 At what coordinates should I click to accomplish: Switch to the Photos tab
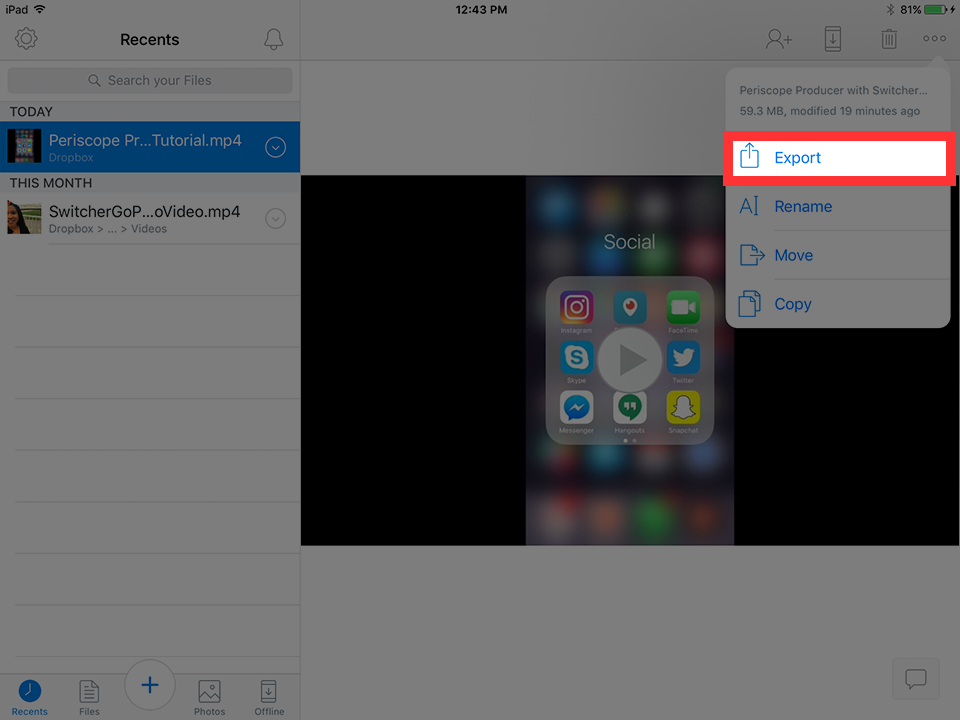click(209, 696)
